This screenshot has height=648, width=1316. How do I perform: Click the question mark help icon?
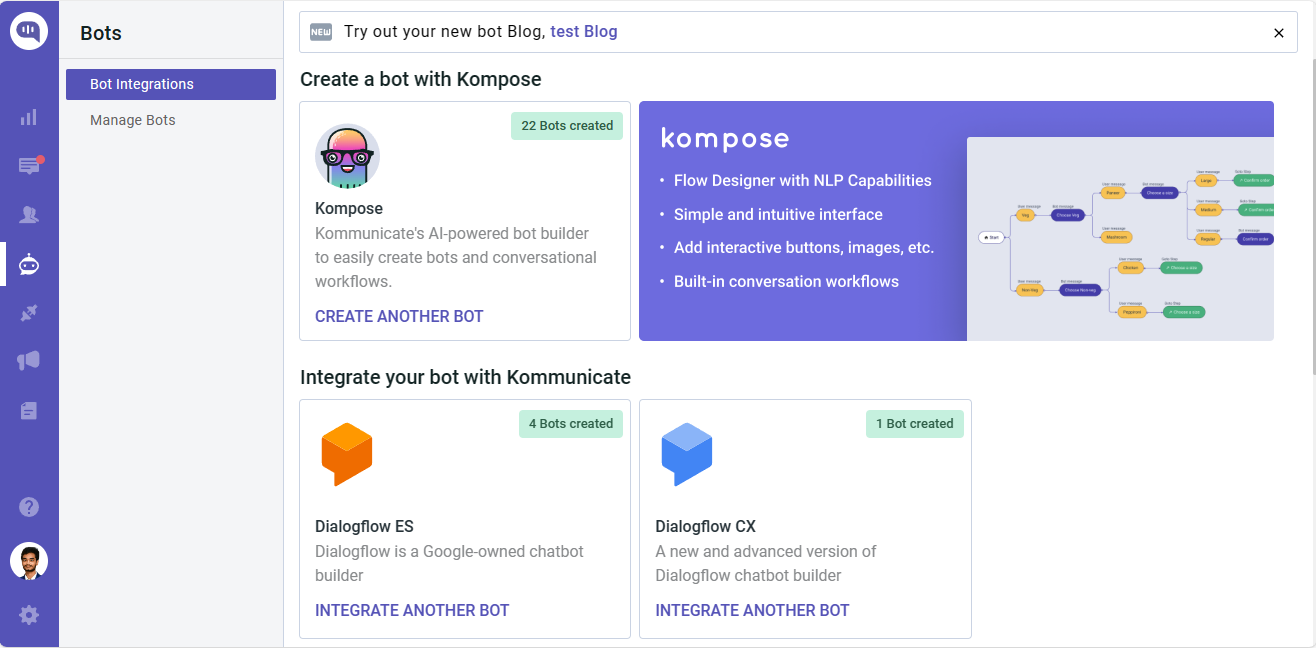29,507
